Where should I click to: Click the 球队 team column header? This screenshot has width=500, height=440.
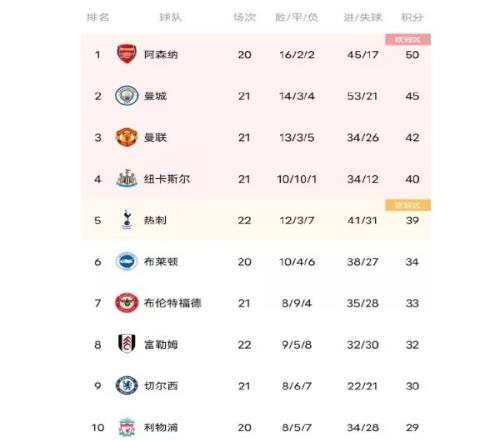pyautogui.click(x=171, y=17)
